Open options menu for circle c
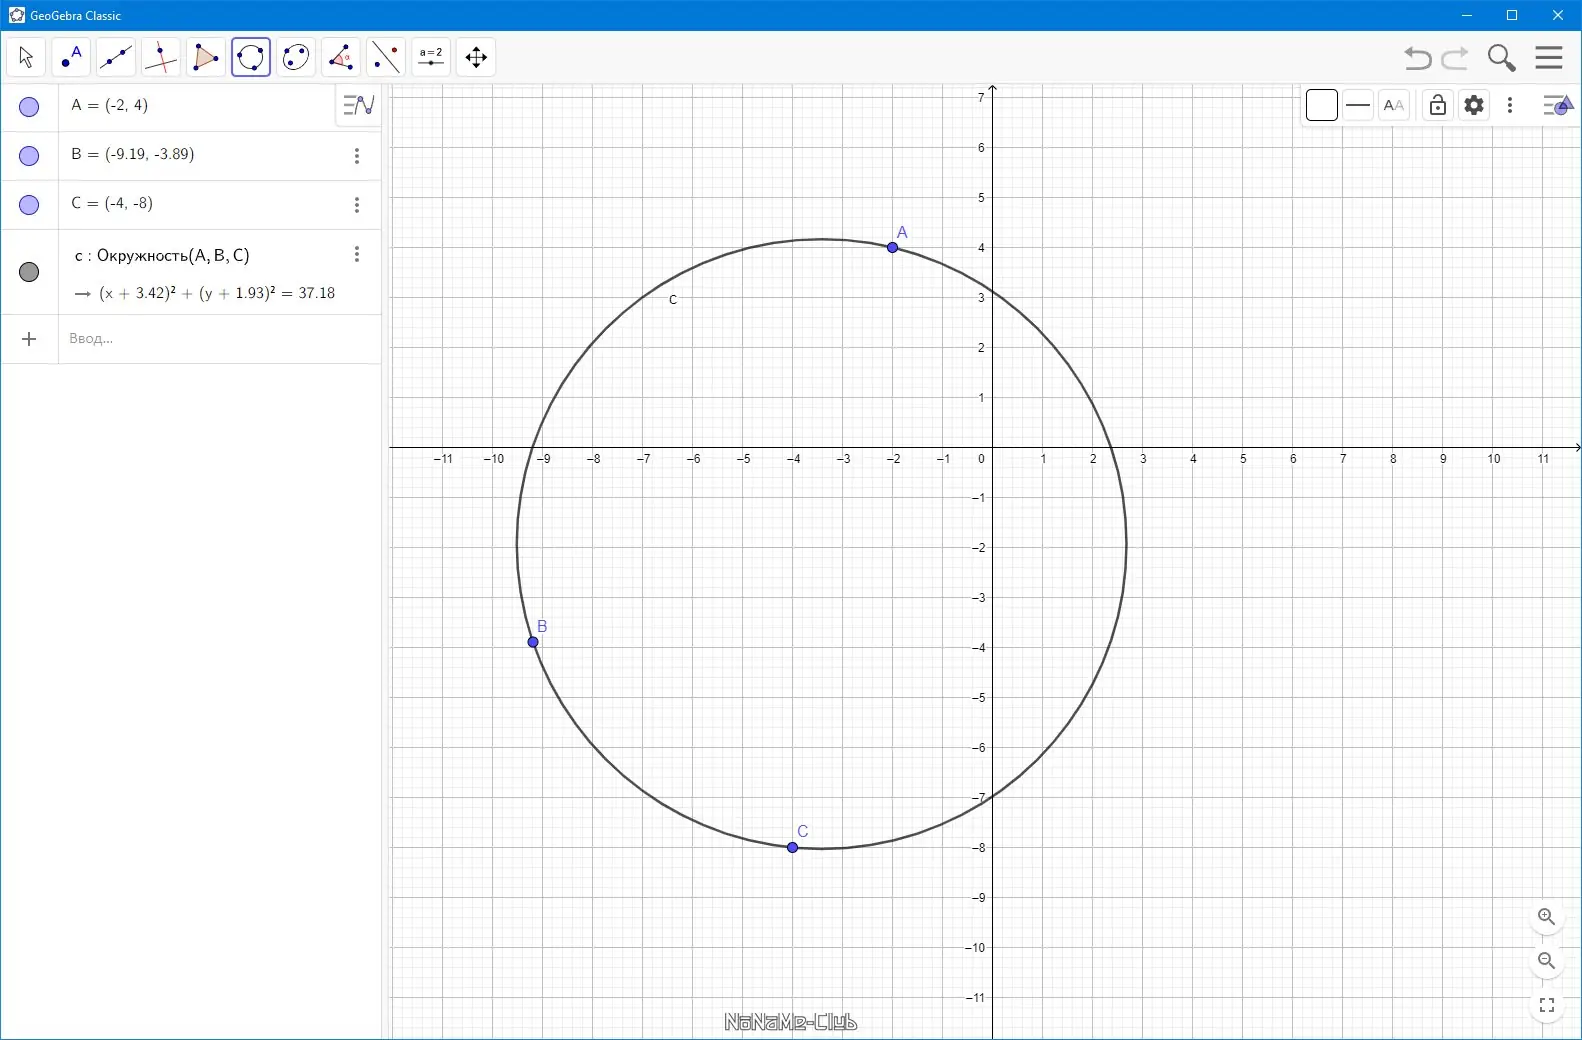 [x=357, y=254]
